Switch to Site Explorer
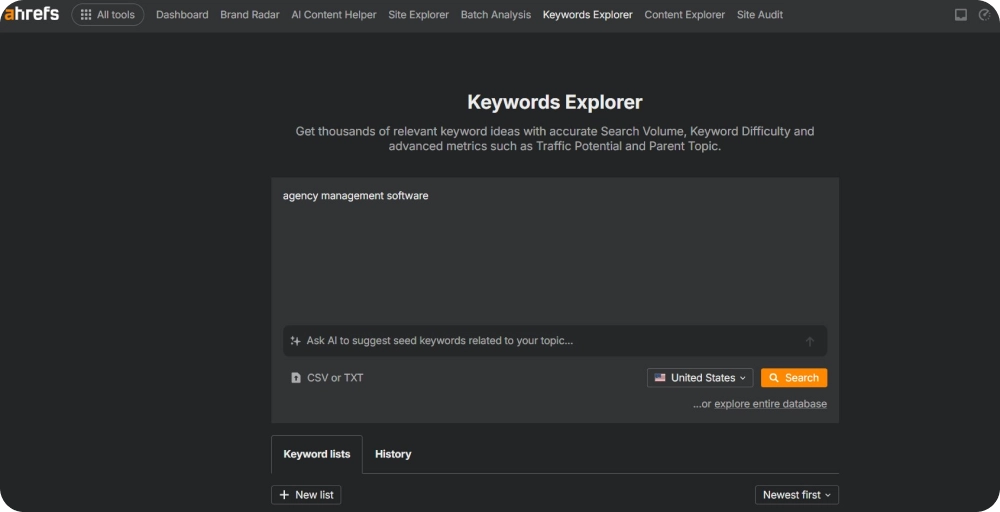1000x512 pixels. pos(418,15)
